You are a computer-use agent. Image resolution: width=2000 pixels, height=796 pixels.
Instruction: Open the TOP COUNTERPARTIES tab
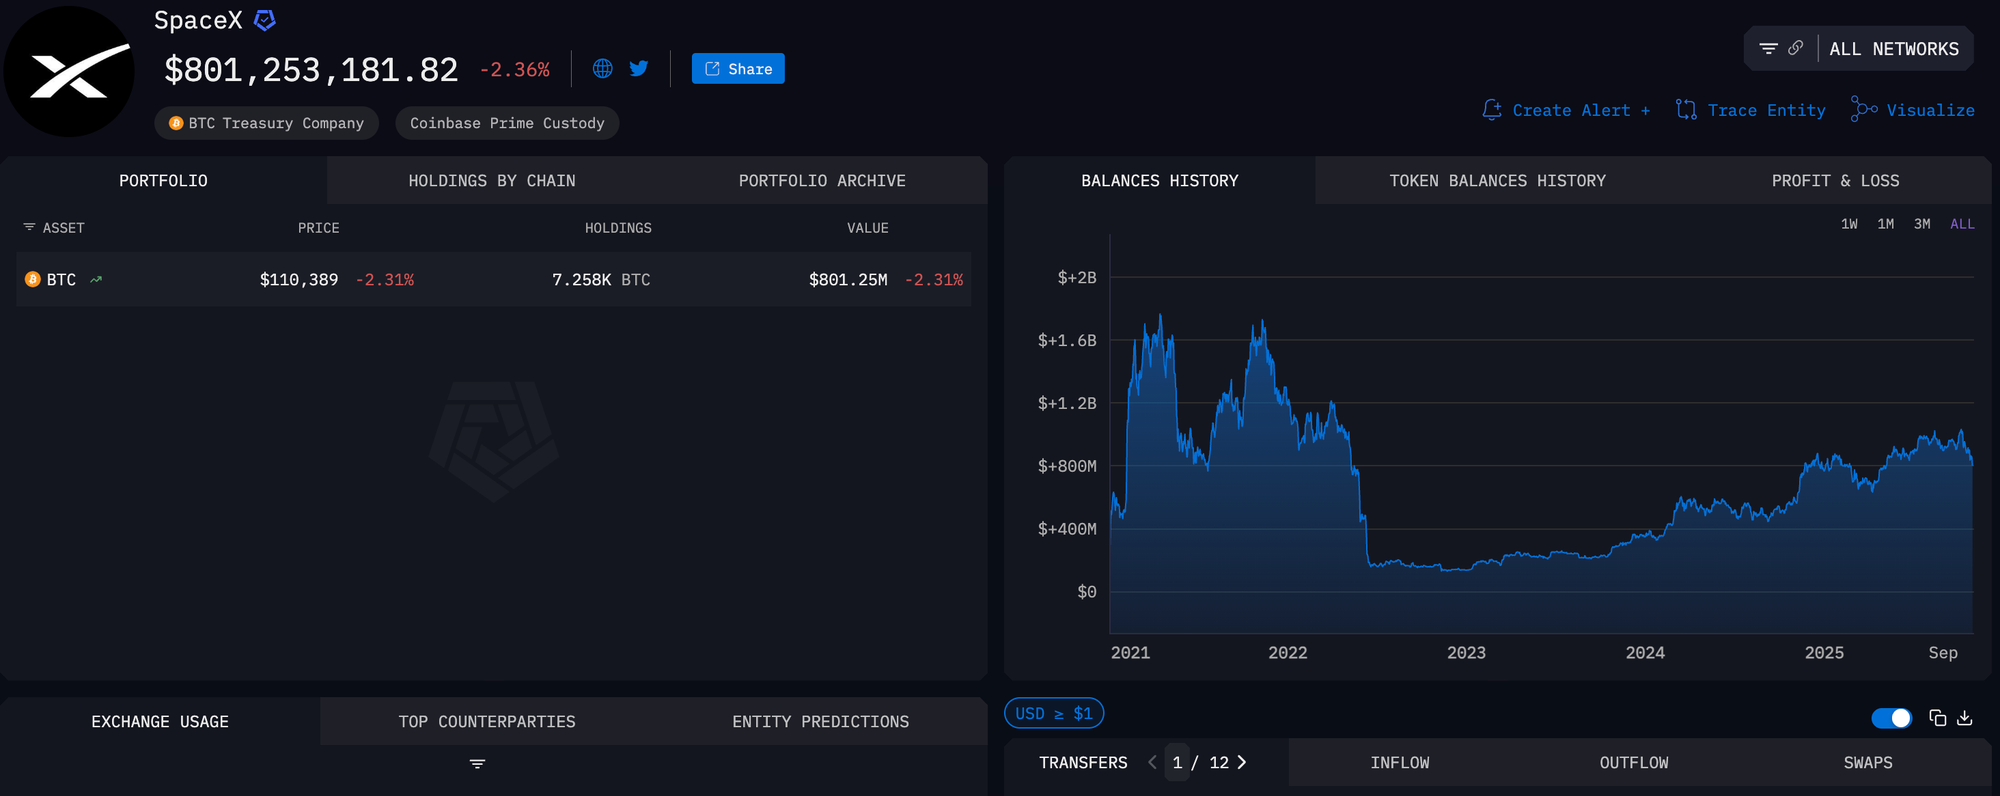click(487, 722)
